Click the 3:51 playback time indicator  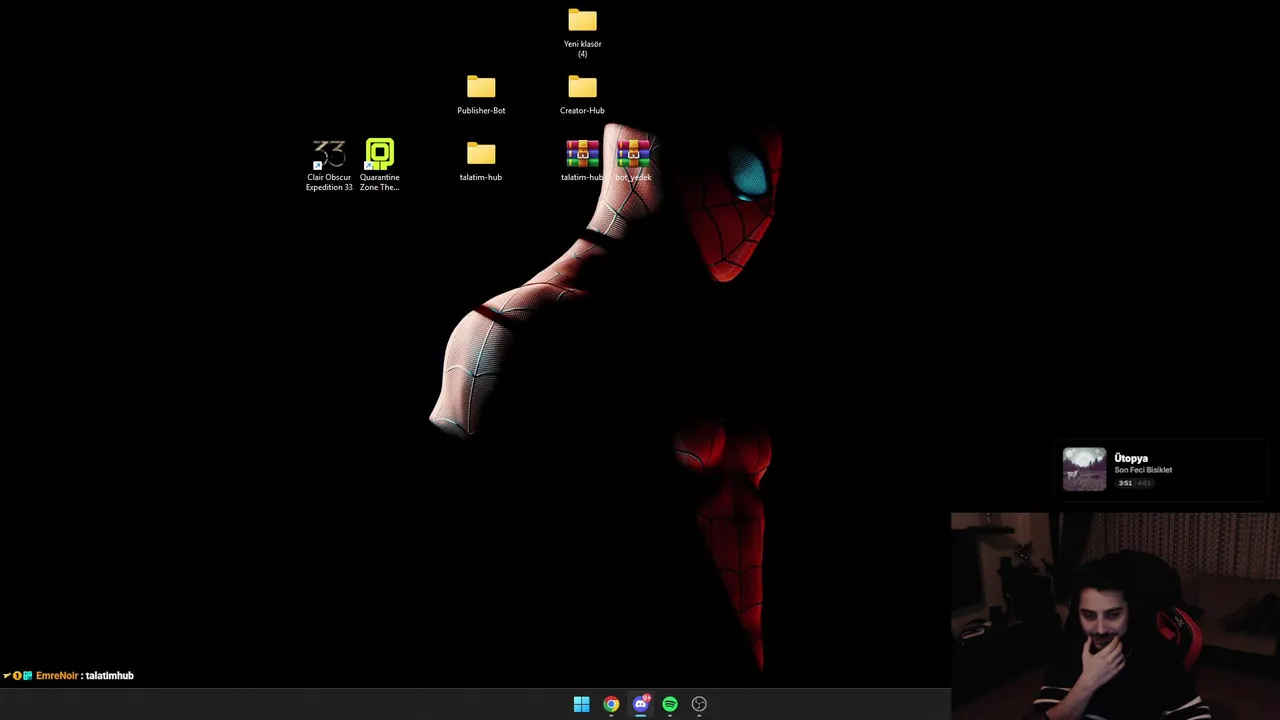pyautogui.click(x=1125, y=483)
